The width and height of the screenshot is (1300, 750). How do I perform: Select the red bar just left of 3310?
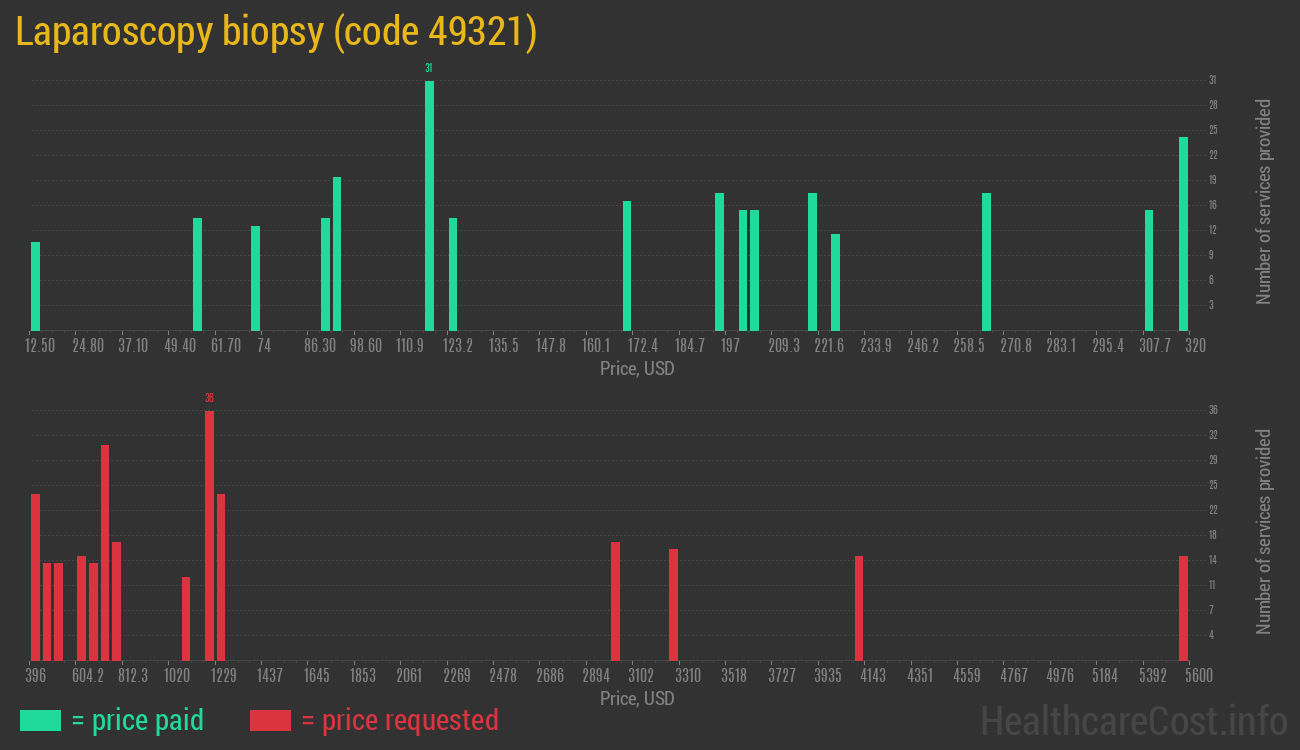[673, 604]
